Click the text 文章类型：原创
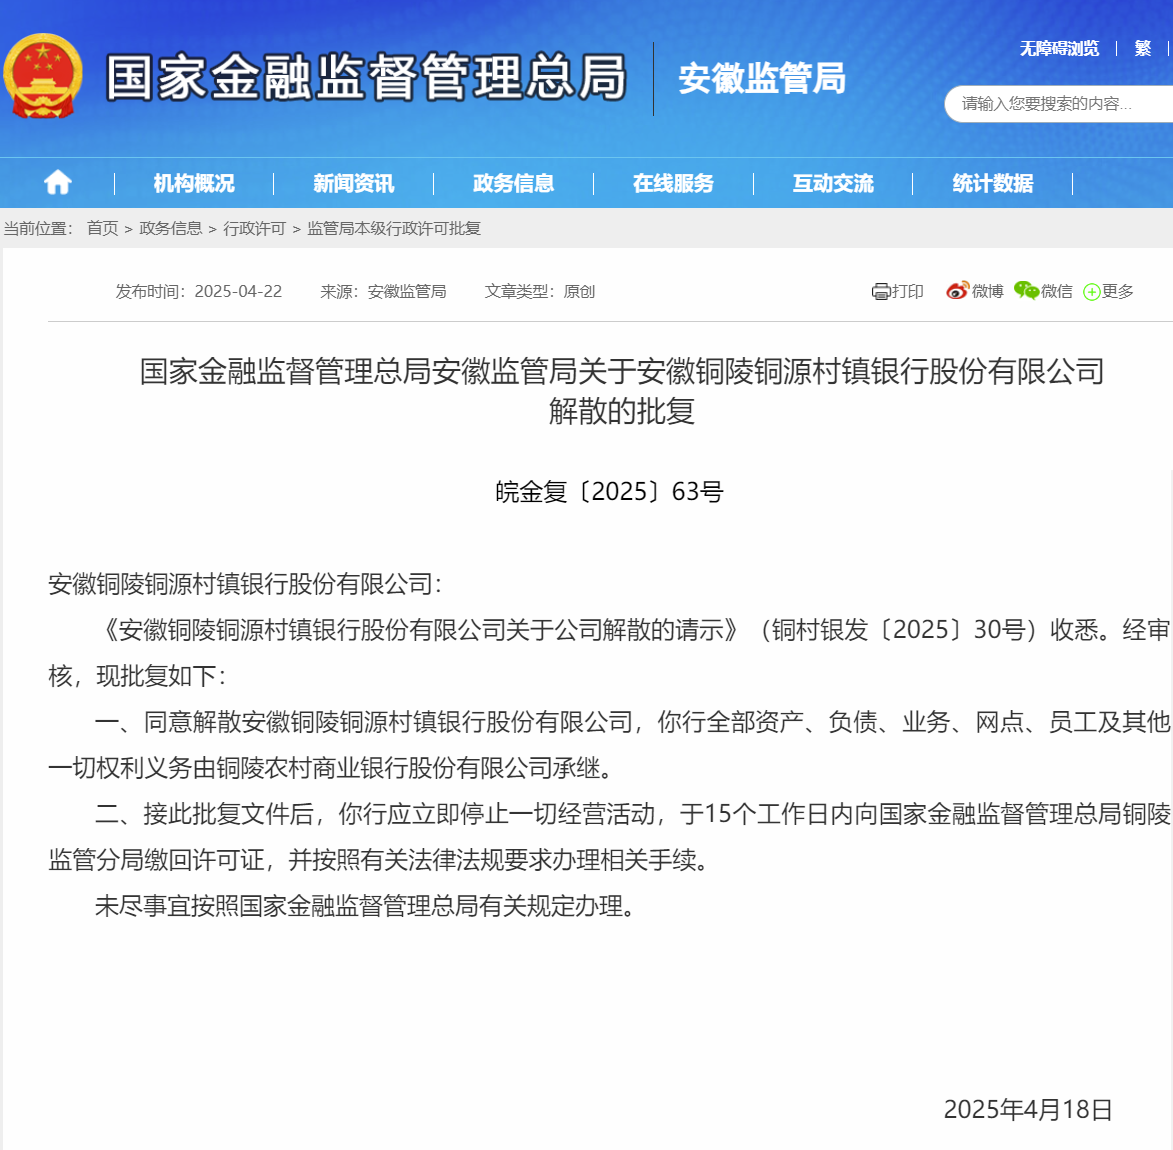This screenshot has height=1150, width=1173. 539,291
